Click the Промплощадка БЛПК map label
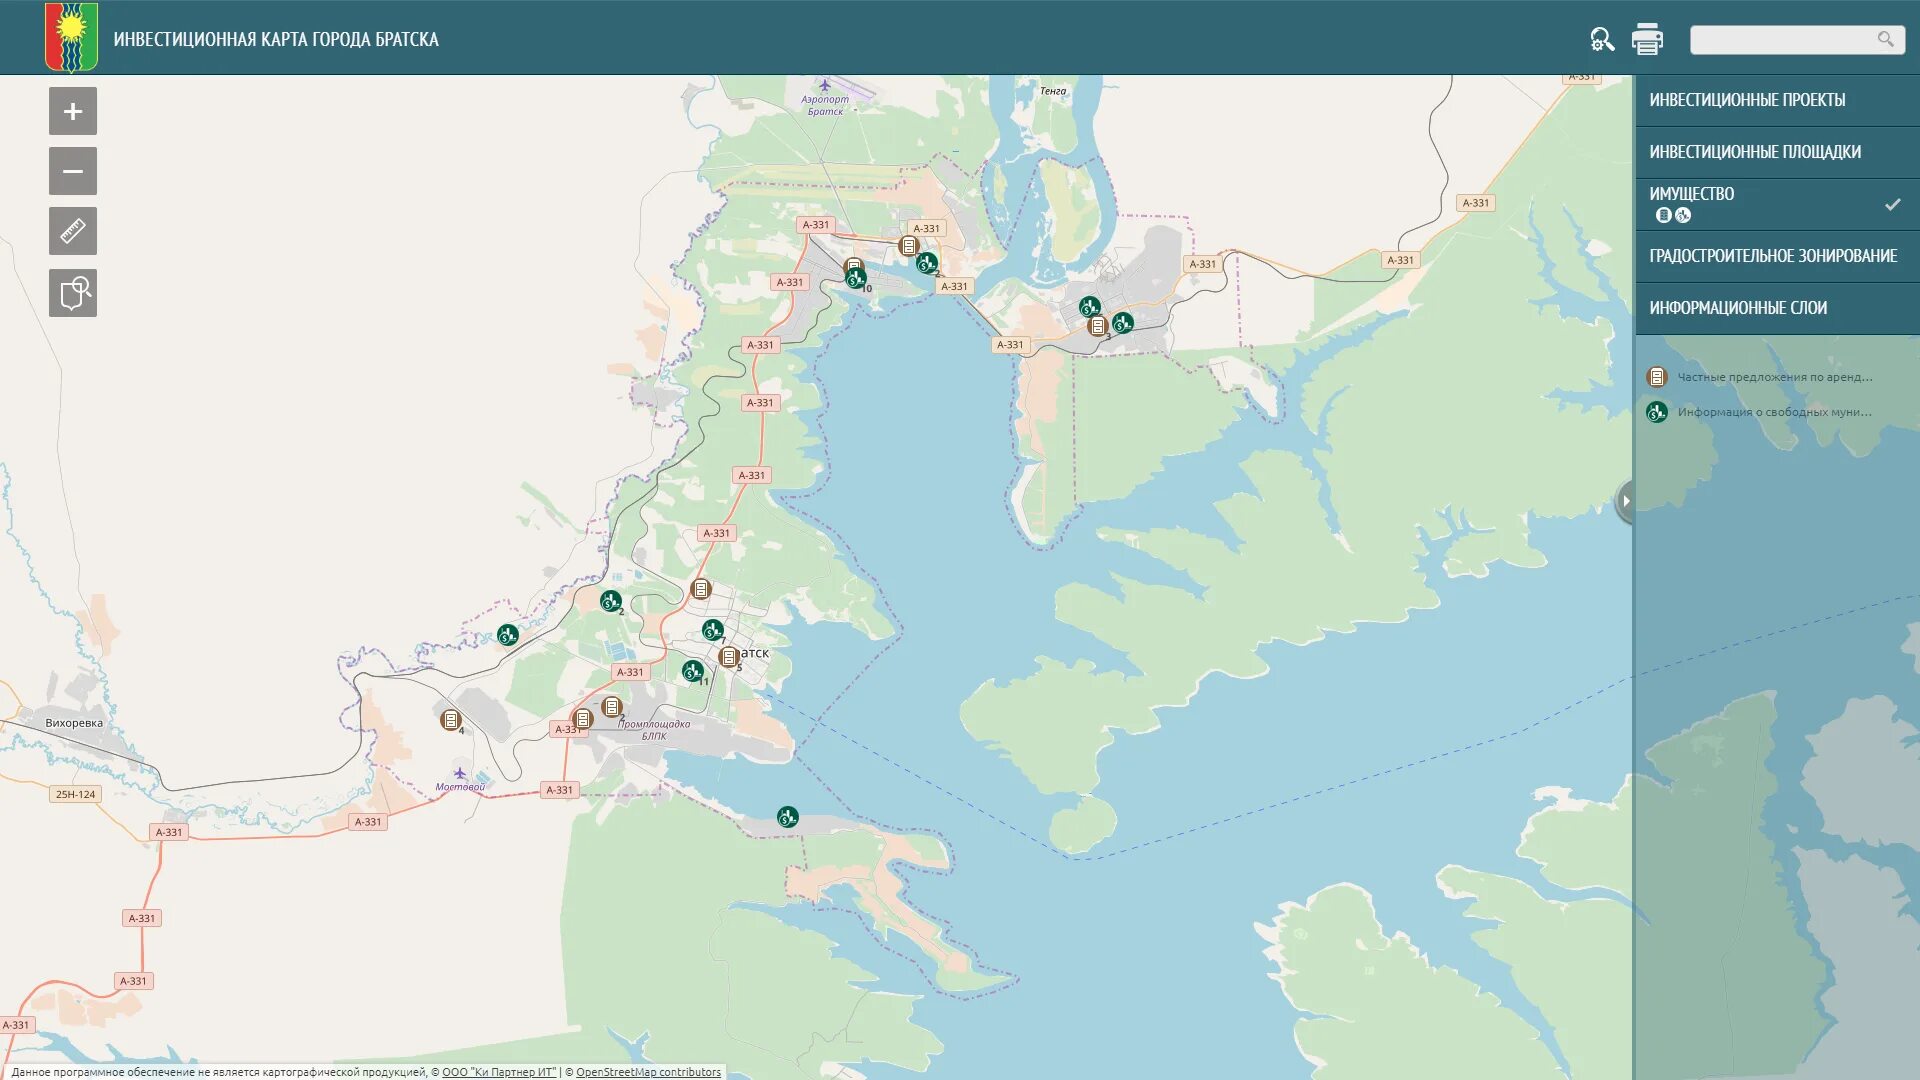This screenshot has width=1920, height=1080. click(654, 730)
